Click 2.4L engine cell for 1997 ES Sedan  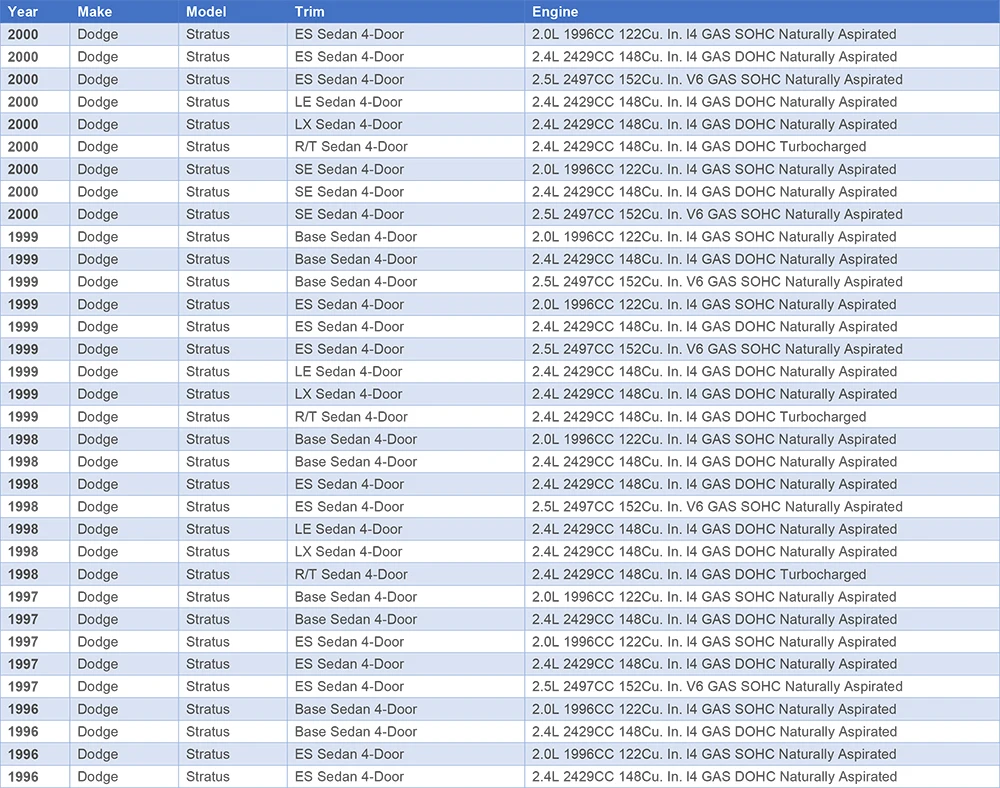click(x=762, y=664)
